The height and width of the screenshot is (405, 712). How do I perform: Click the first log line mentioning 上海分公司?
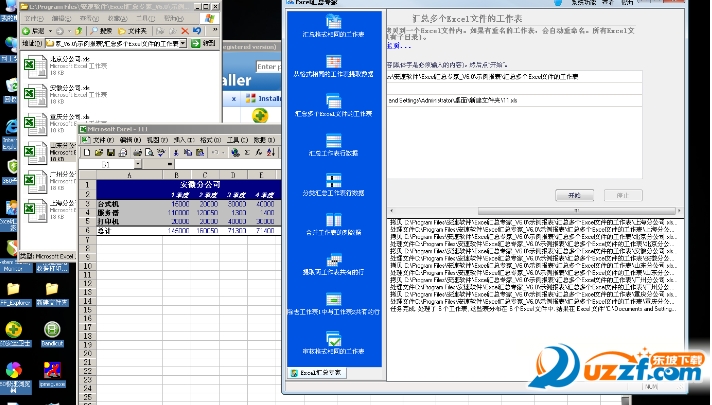(x=533, y=222)
